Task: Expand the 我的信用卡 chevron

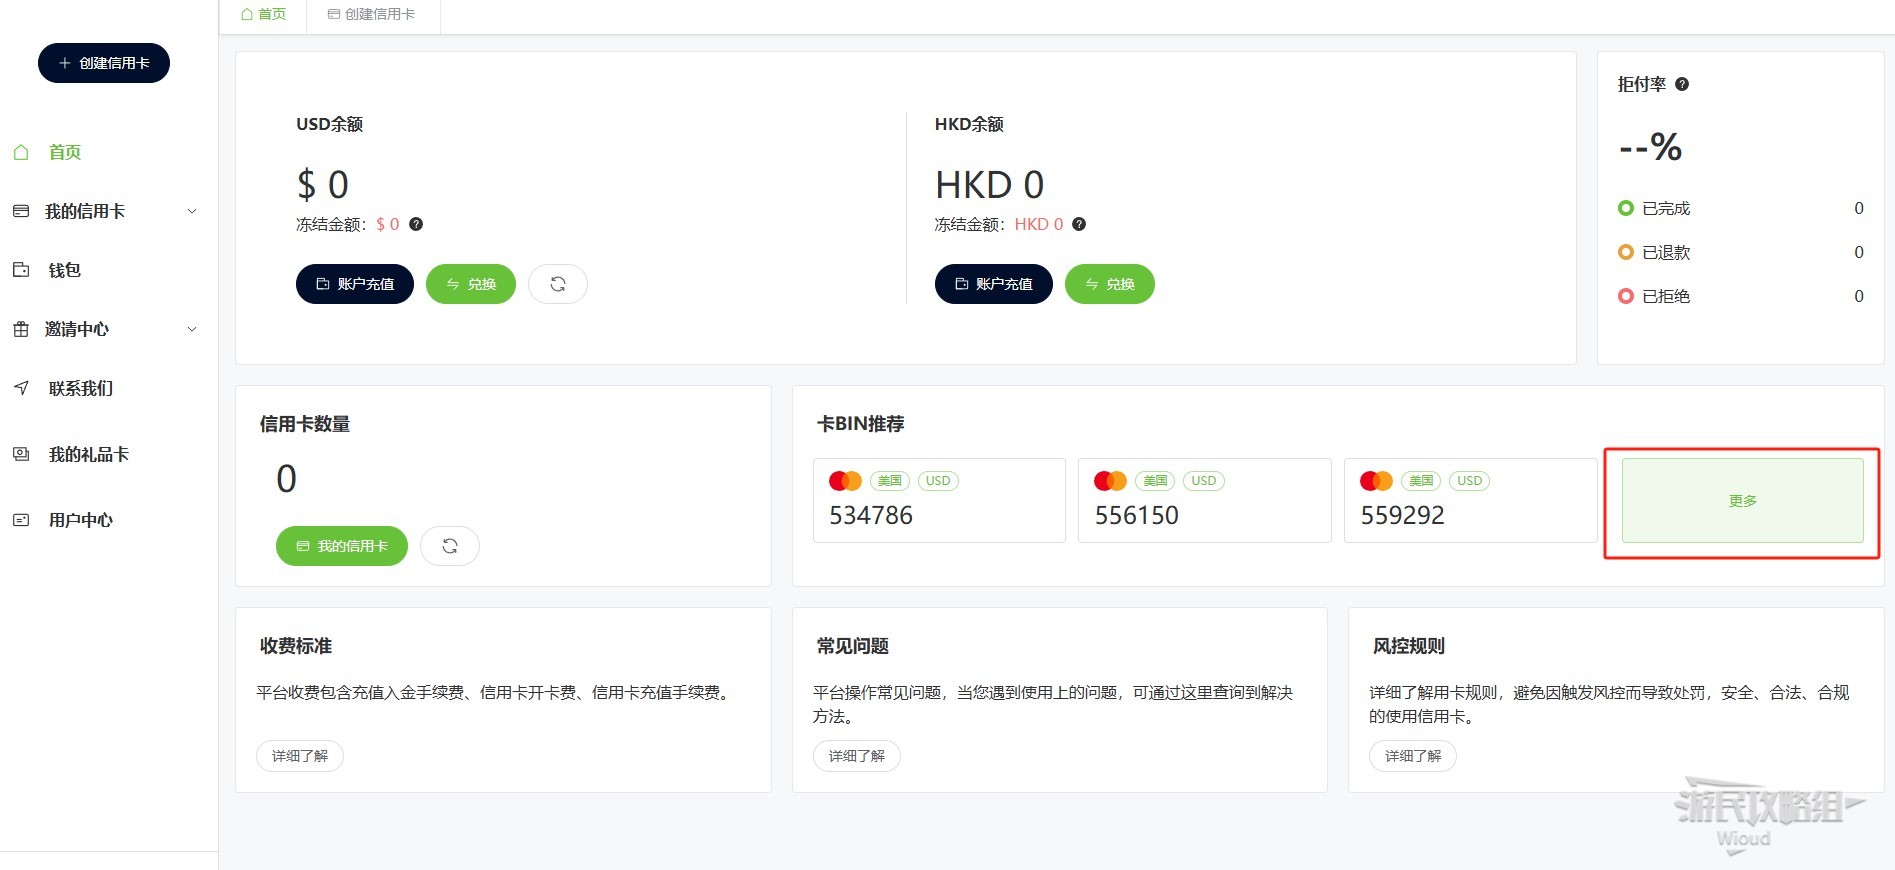Action: coord(192,211)
